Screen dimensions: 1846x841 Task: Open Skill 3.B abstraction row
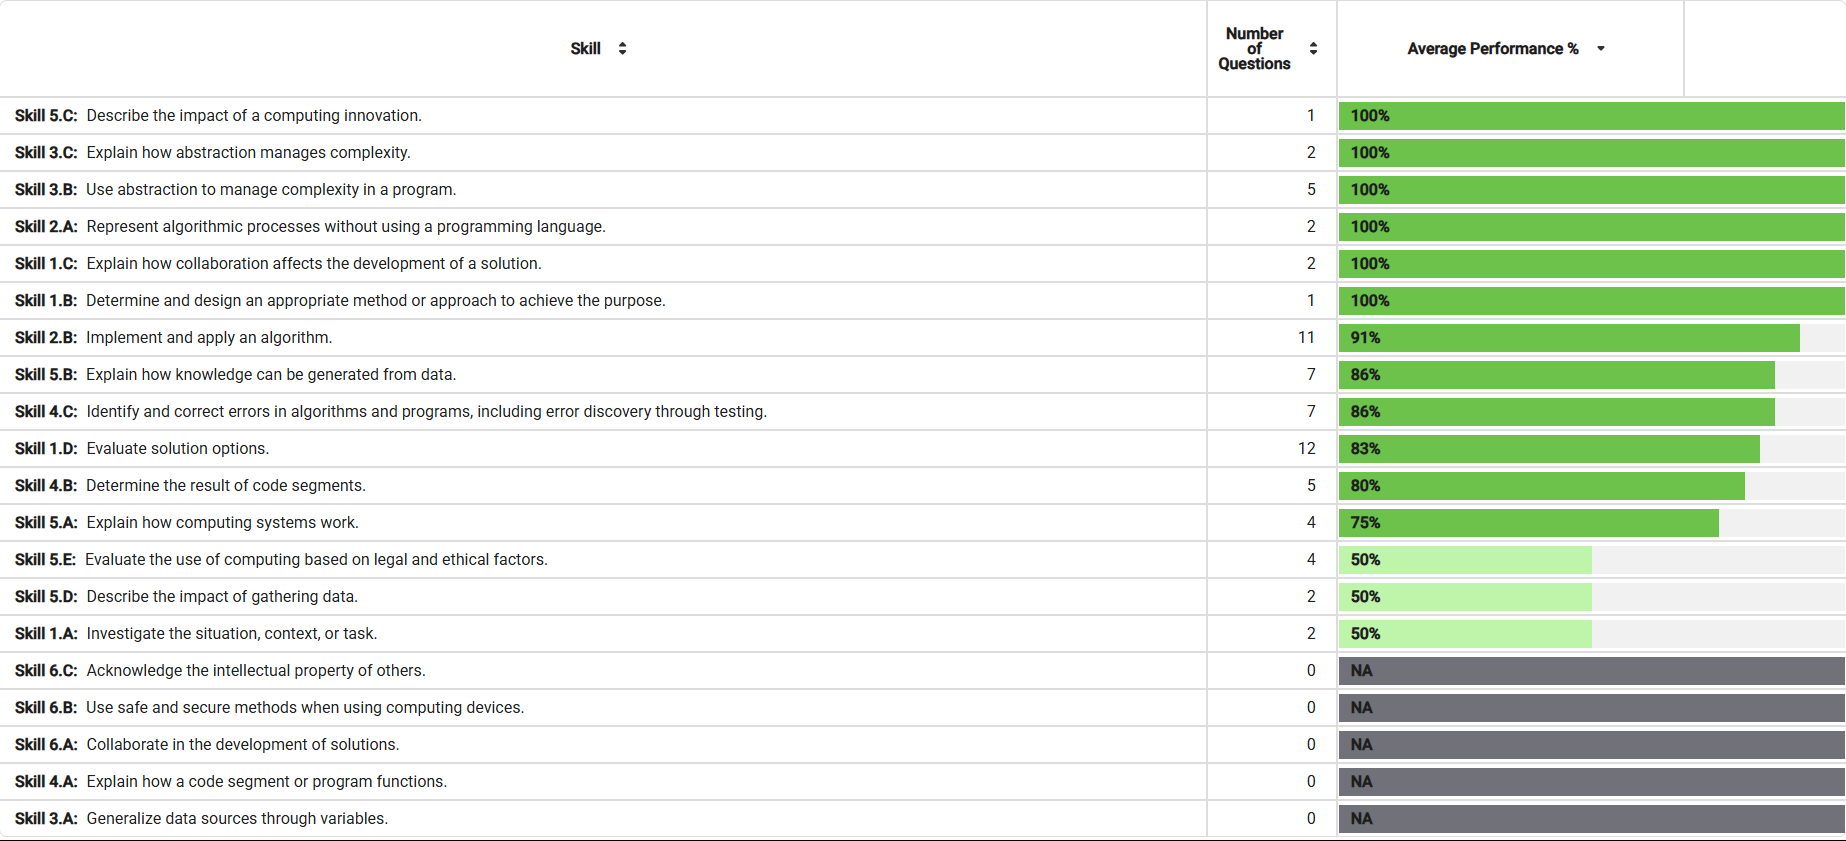click(x=271, y=190)
